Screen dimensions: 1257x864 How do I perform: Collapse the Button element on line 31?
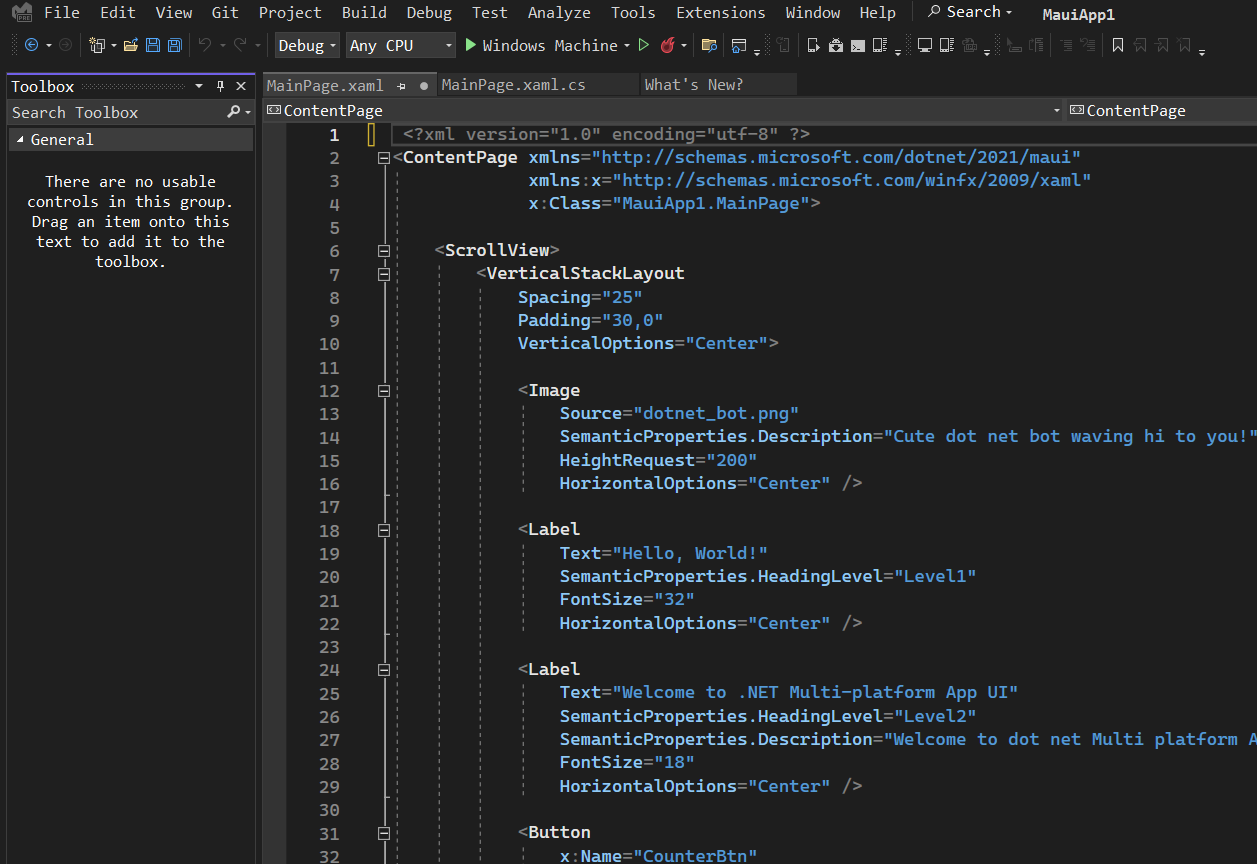pos(383,833)
